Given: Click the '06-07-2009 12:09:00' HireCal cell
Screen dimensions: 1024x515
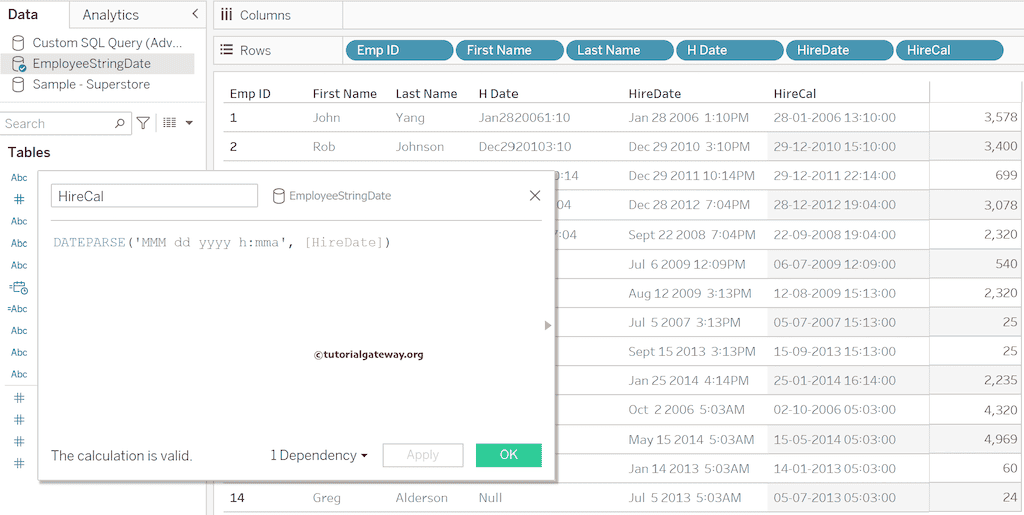Looking at the screenshot, I should click(835, 264).
